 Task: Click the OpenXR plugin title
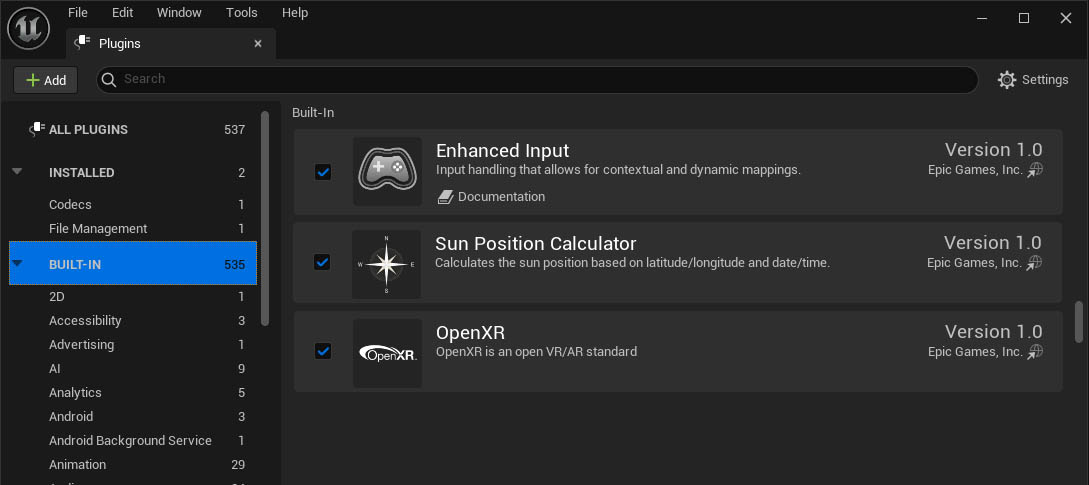(470, 333)
